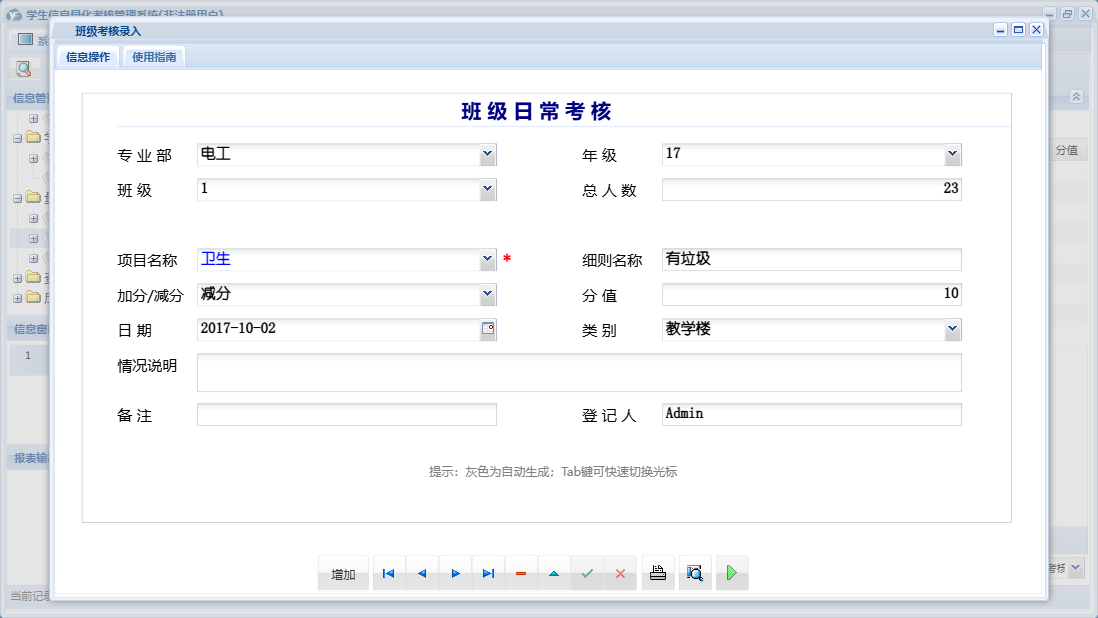Screen dimensions: 1098x618
Task: Click the green run arrow icon
Action: [x=731, y=573]
